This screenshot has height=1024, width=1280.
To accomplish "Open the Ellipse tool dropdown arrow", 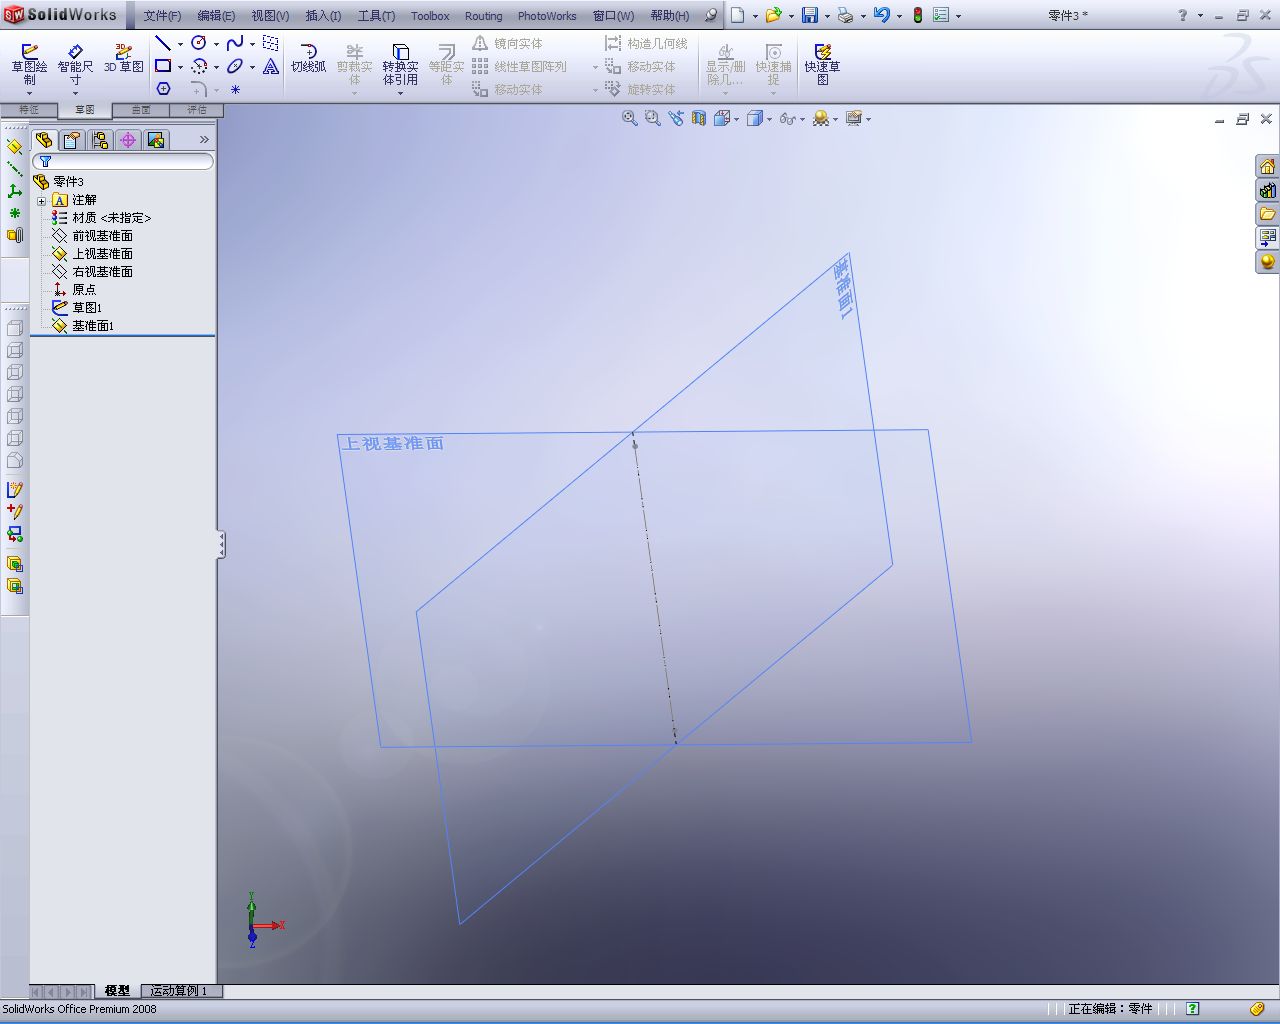I will (x=252, y=67).
